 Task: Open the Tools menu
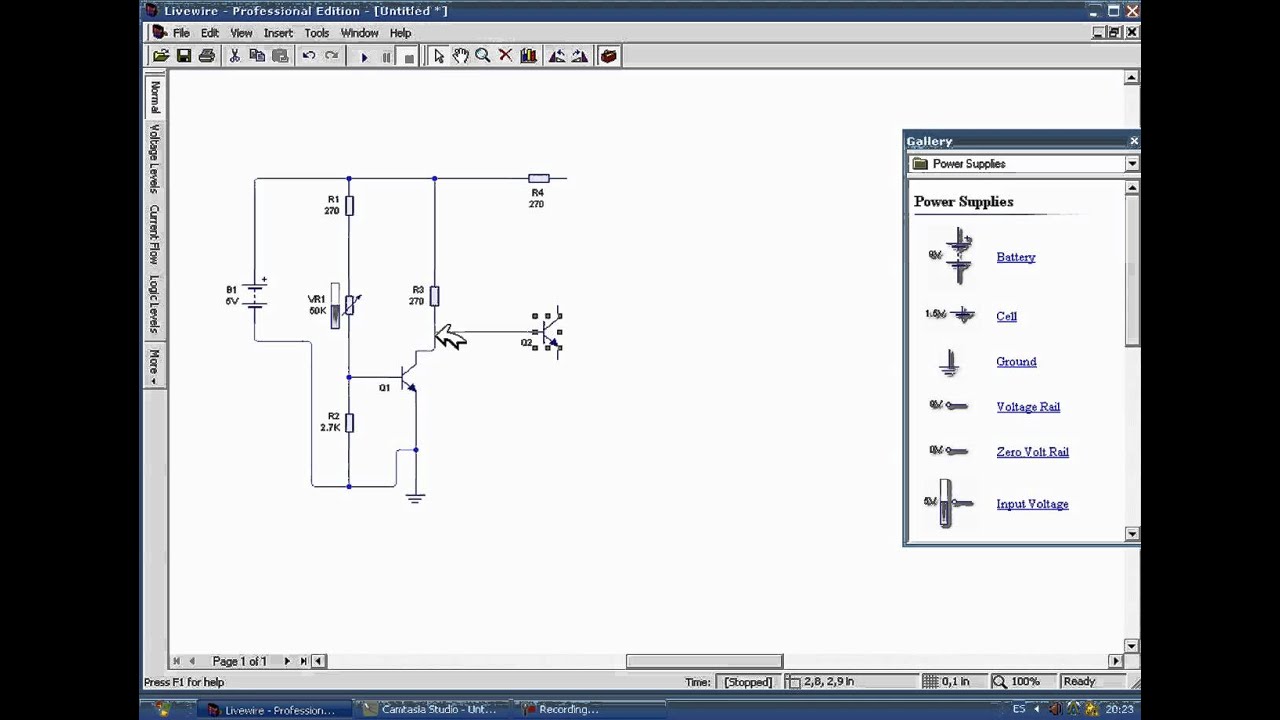(x=317, y=33)
